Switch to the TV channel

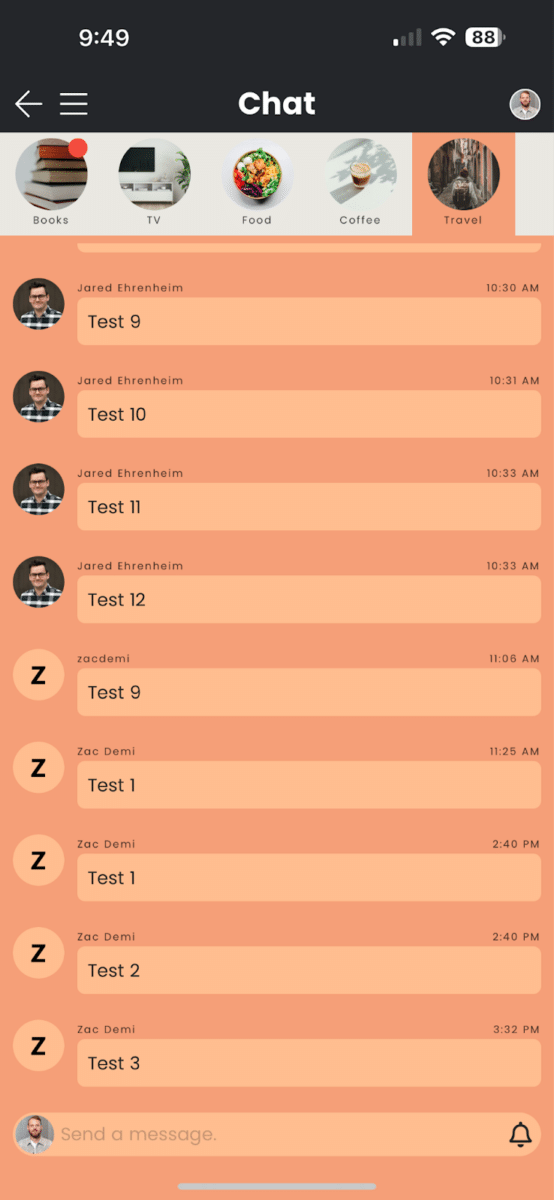[x=154, y=183]
